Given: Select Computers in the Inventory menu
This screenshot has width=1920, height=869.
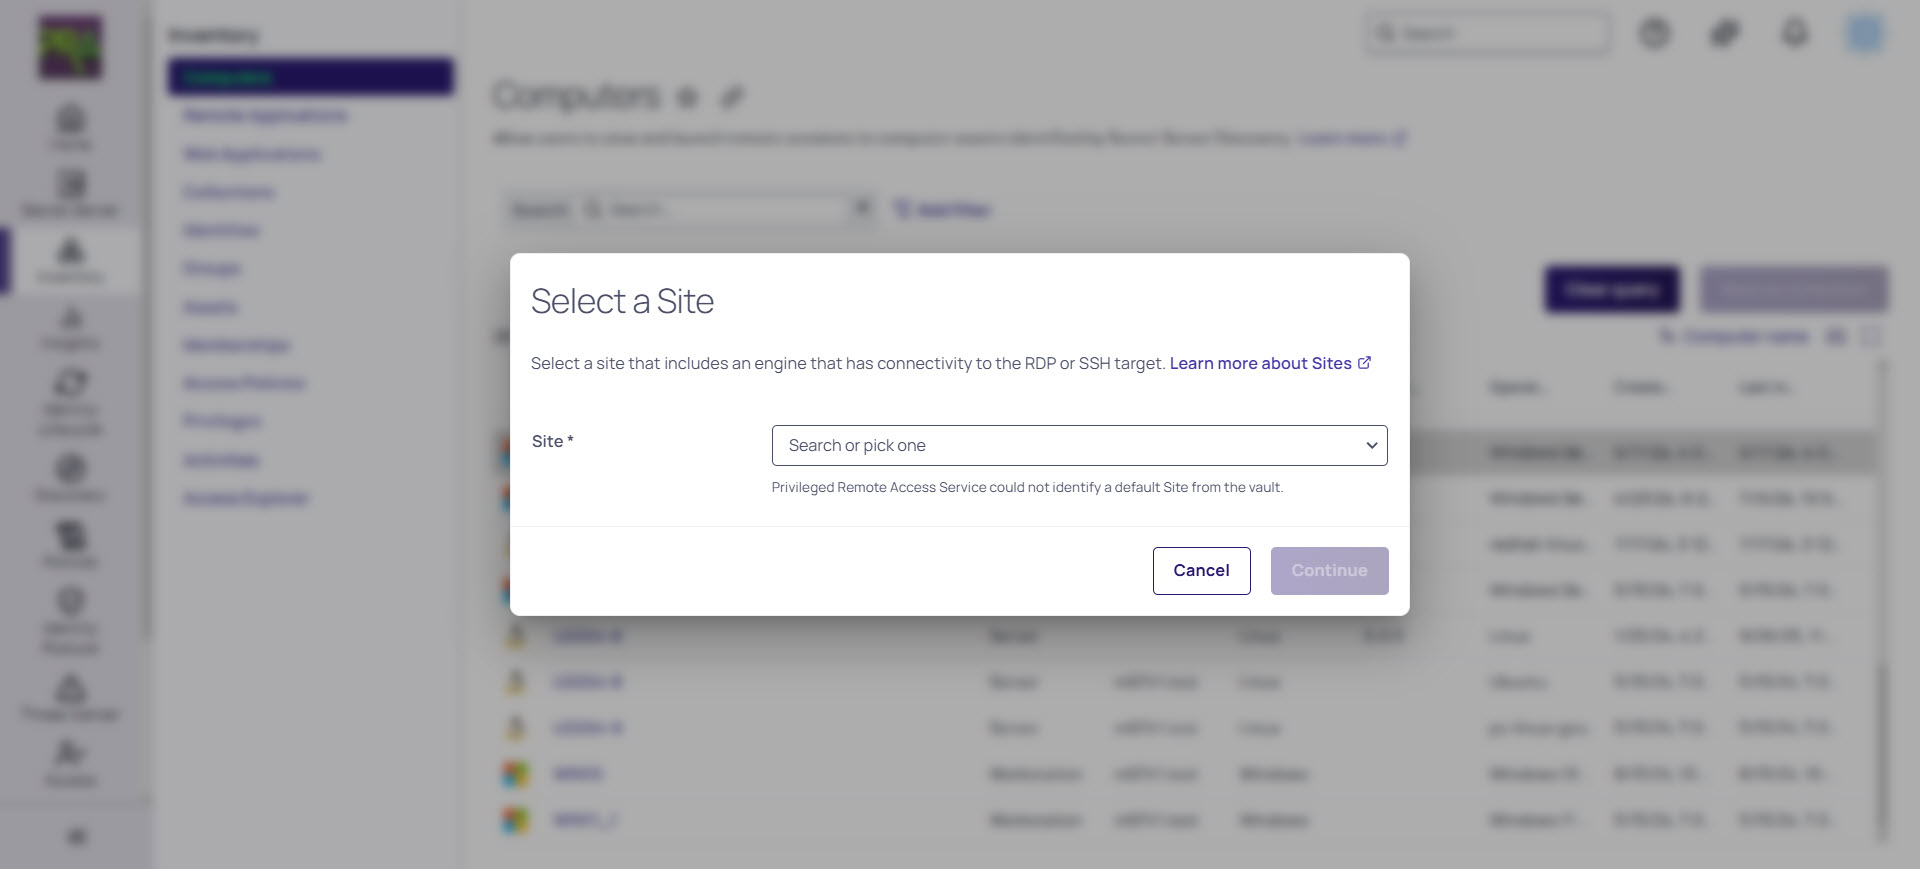Looking at the screenshot, I should [310, 77].
